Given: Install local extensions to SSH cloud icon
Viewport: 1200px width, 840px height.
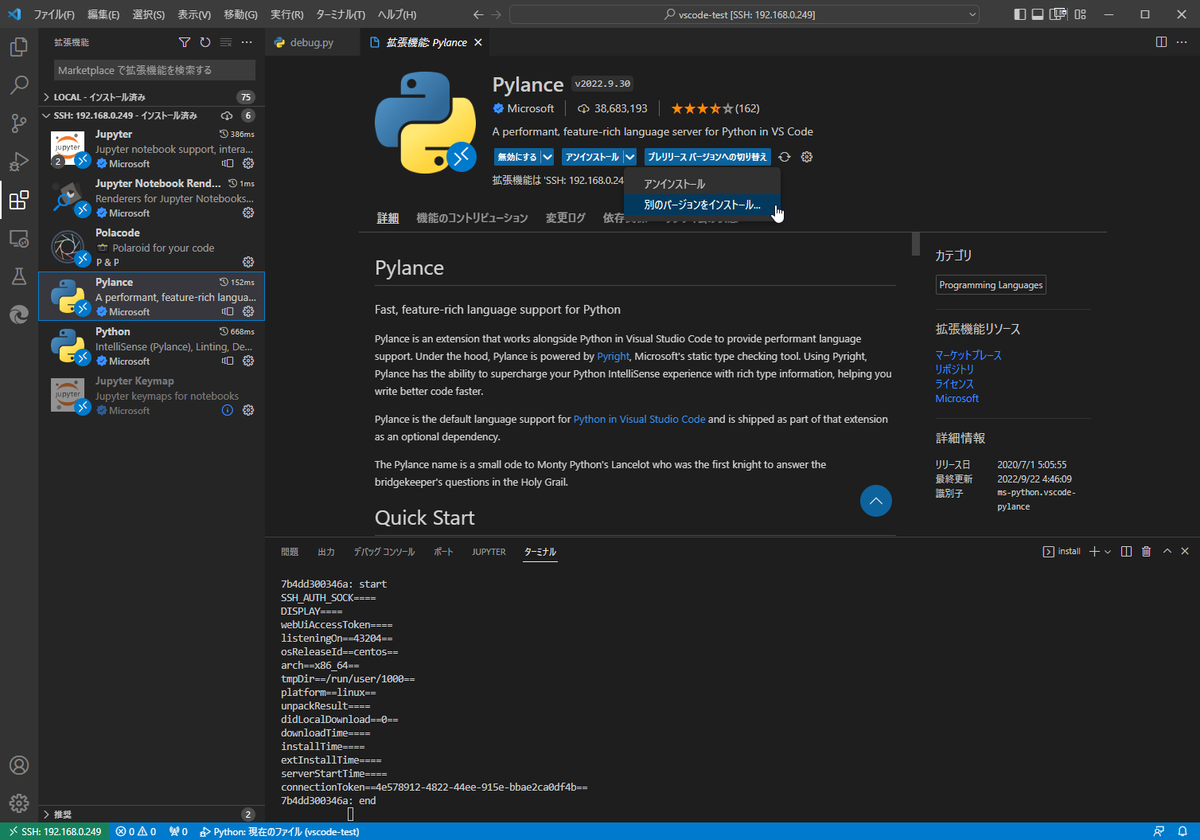Looking at the screenshot, I should pos(227,116).
